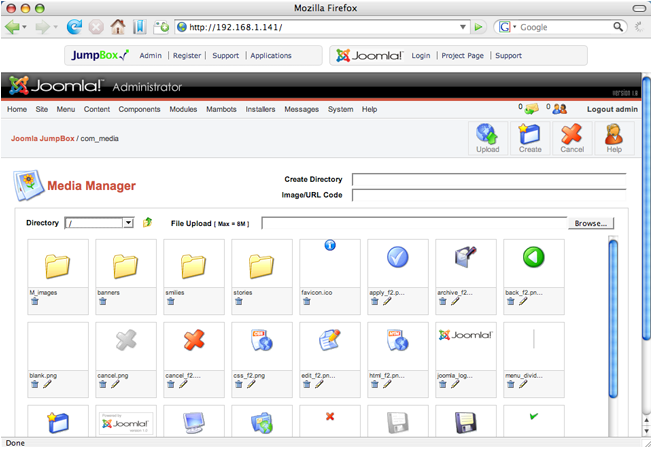This screenshot has height=449, width=652.
Task: Click the browser Home icon
Action: click(x=118, y=27)
